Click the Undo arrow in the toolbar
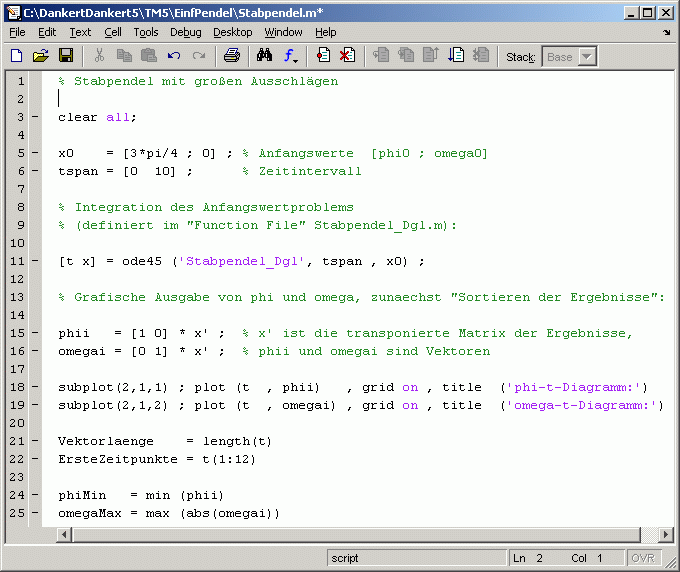Screen dimensions: 680x572 coord(175,56)
